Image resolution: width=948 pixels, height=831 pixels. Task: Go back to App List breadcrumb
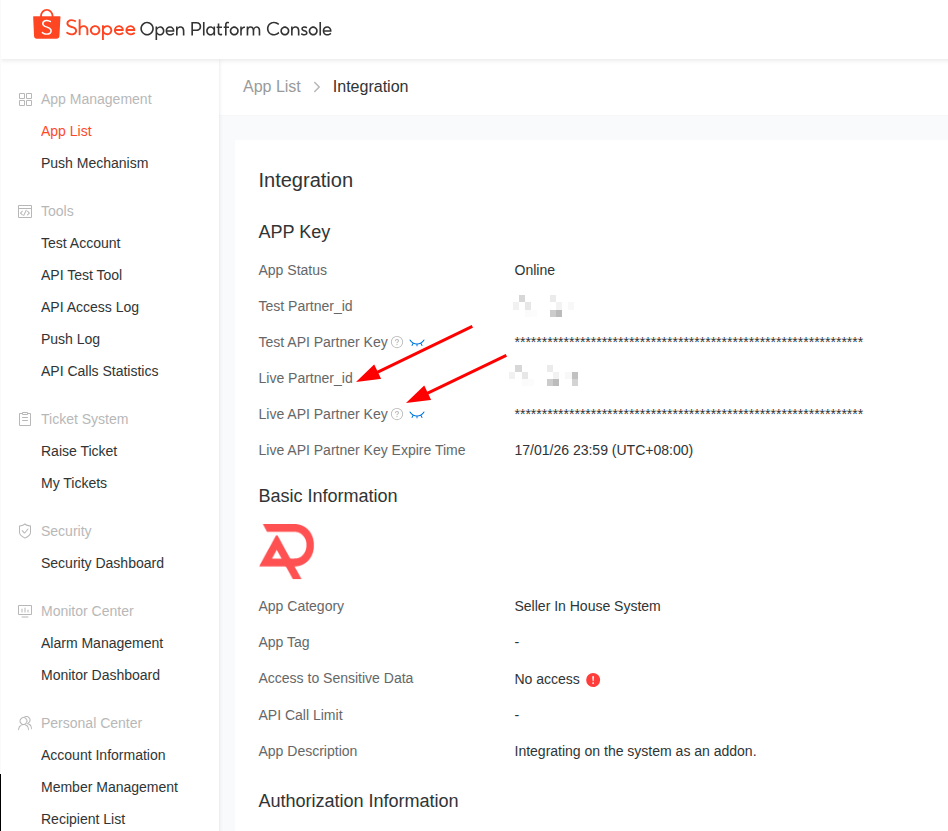point(271,87)
